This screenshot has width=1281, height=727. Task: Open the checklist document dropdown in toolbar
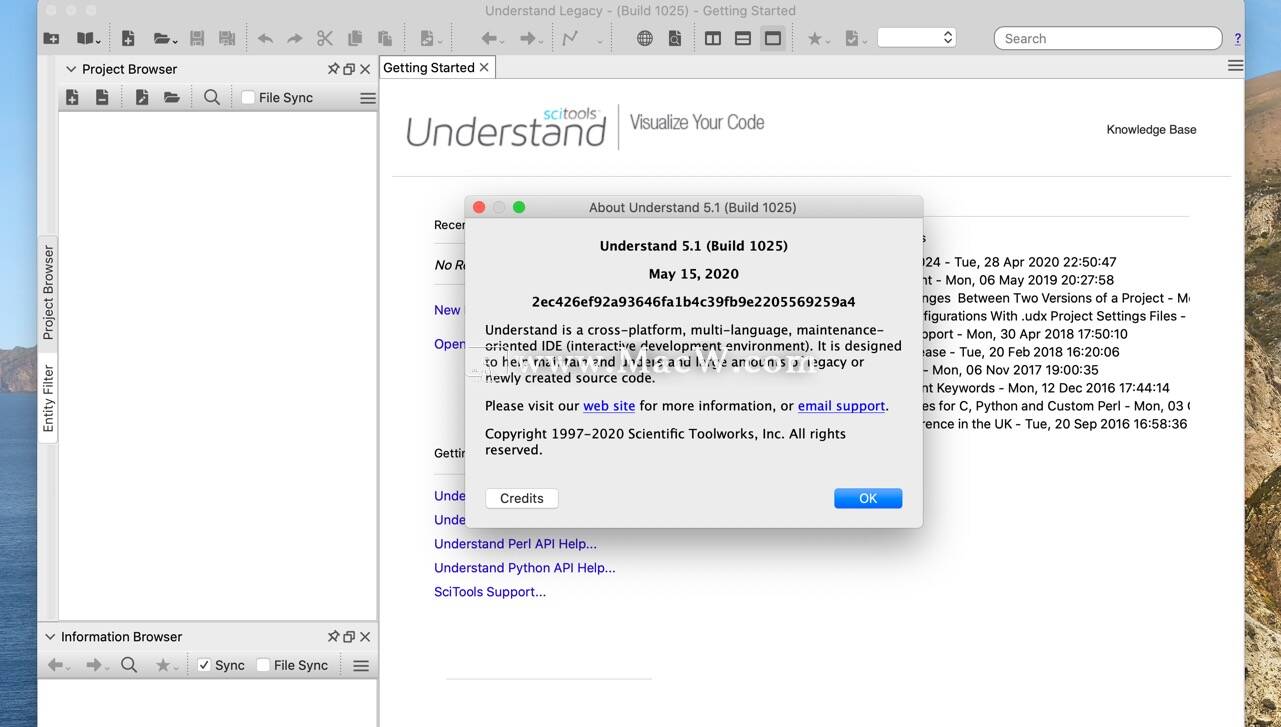click(856, 38)
